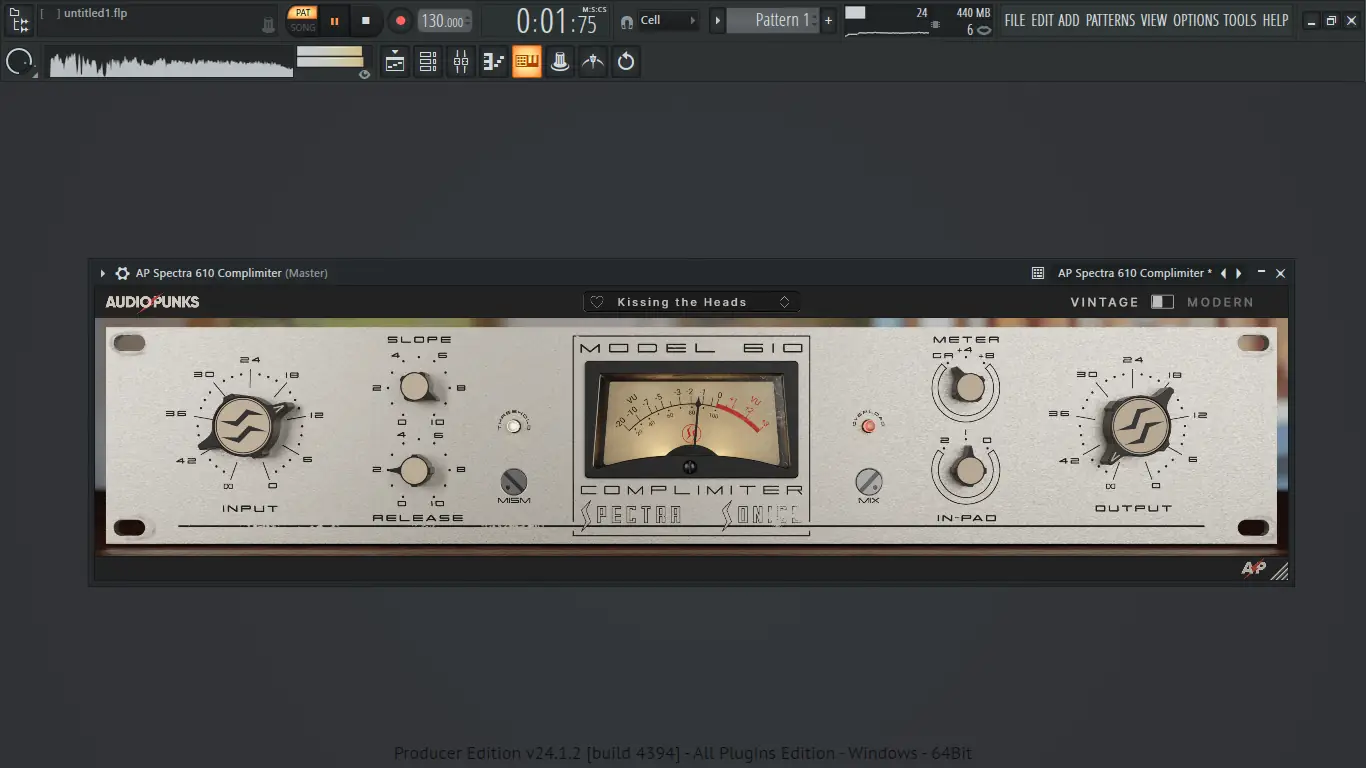Click the circular undo history icon
The width and height of the screenshot is (1366, 768).
pyautogui.click(x=626, y=62)
